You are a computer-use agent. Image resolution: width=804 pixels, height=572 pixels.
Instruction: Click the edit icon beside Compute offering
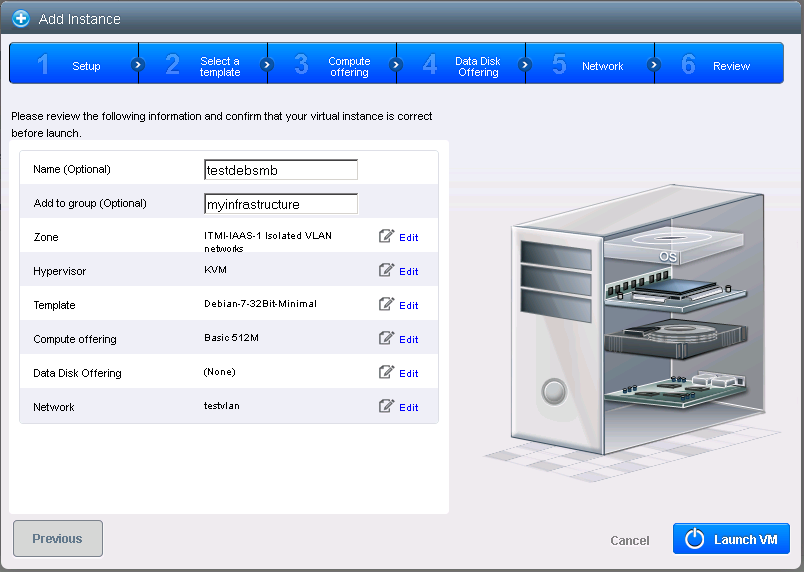[x=386, y=338]
